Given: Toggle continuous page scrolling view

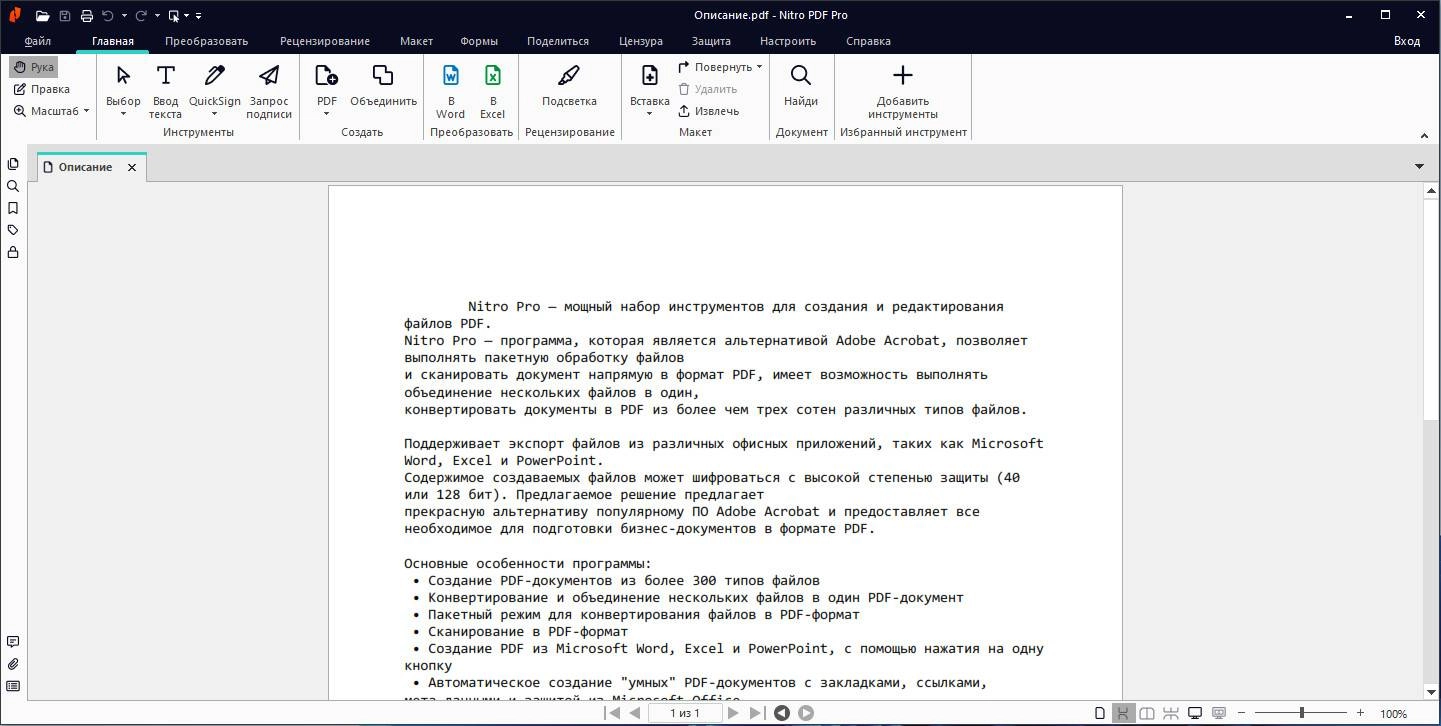Looking at the screenshot, I should pos(1123,713).
